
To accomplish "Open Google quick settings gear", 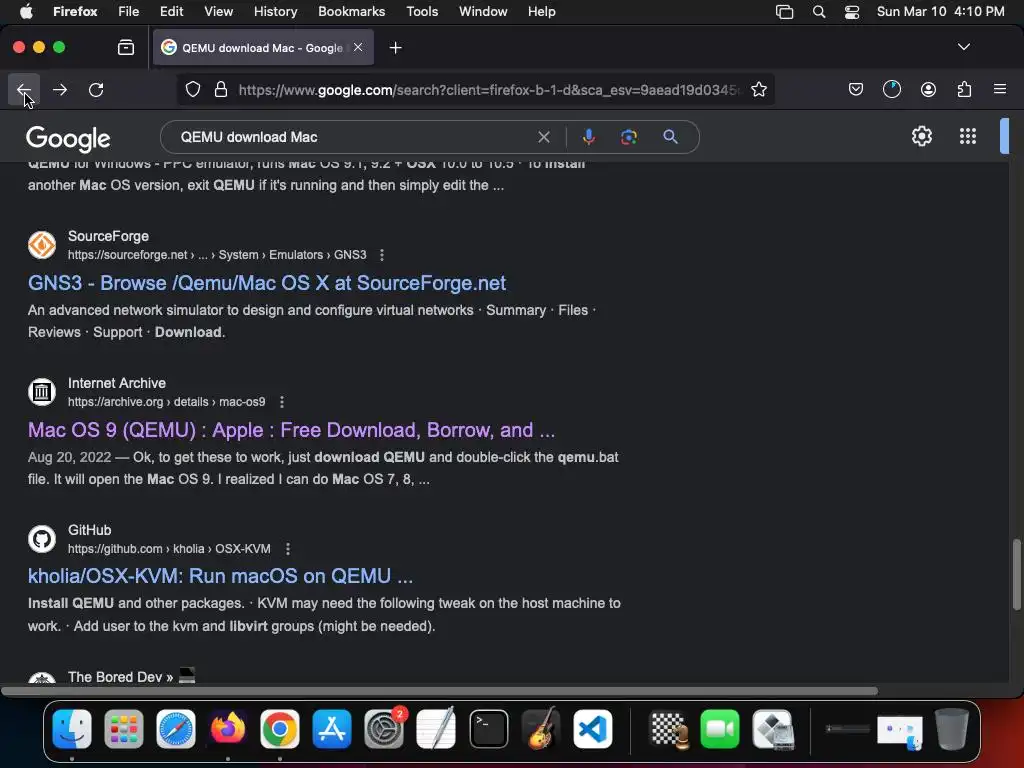I will click(921, 136).
